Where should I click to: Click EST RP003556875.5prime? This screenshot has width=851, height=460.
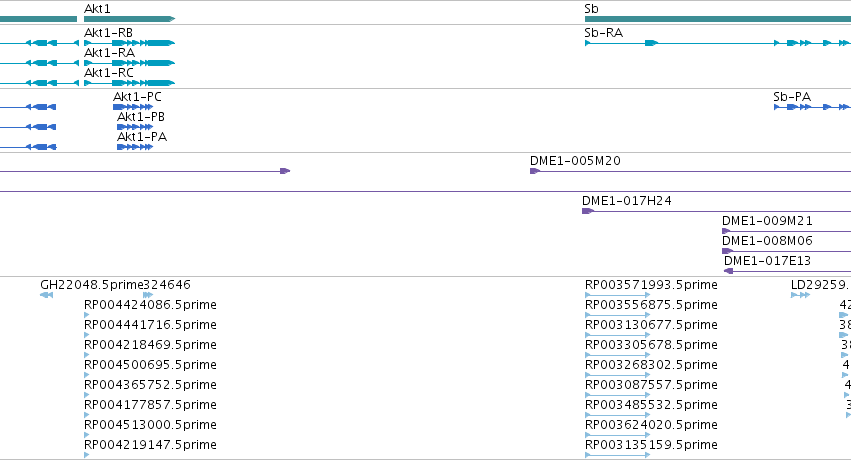pos(651,305)
